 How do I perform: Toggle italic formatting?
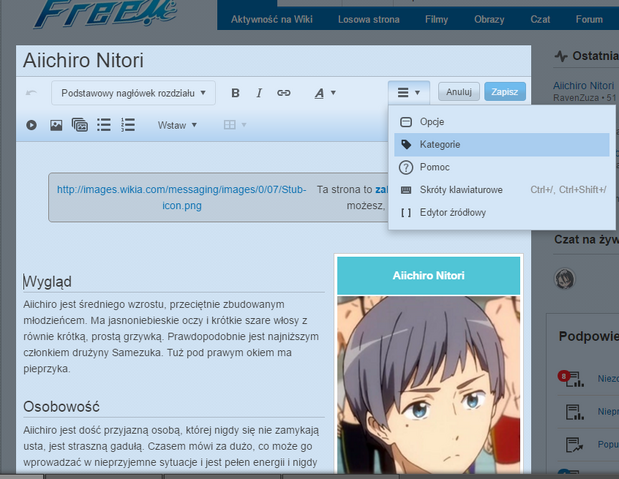pyautogui.click(x=259, y=93)
